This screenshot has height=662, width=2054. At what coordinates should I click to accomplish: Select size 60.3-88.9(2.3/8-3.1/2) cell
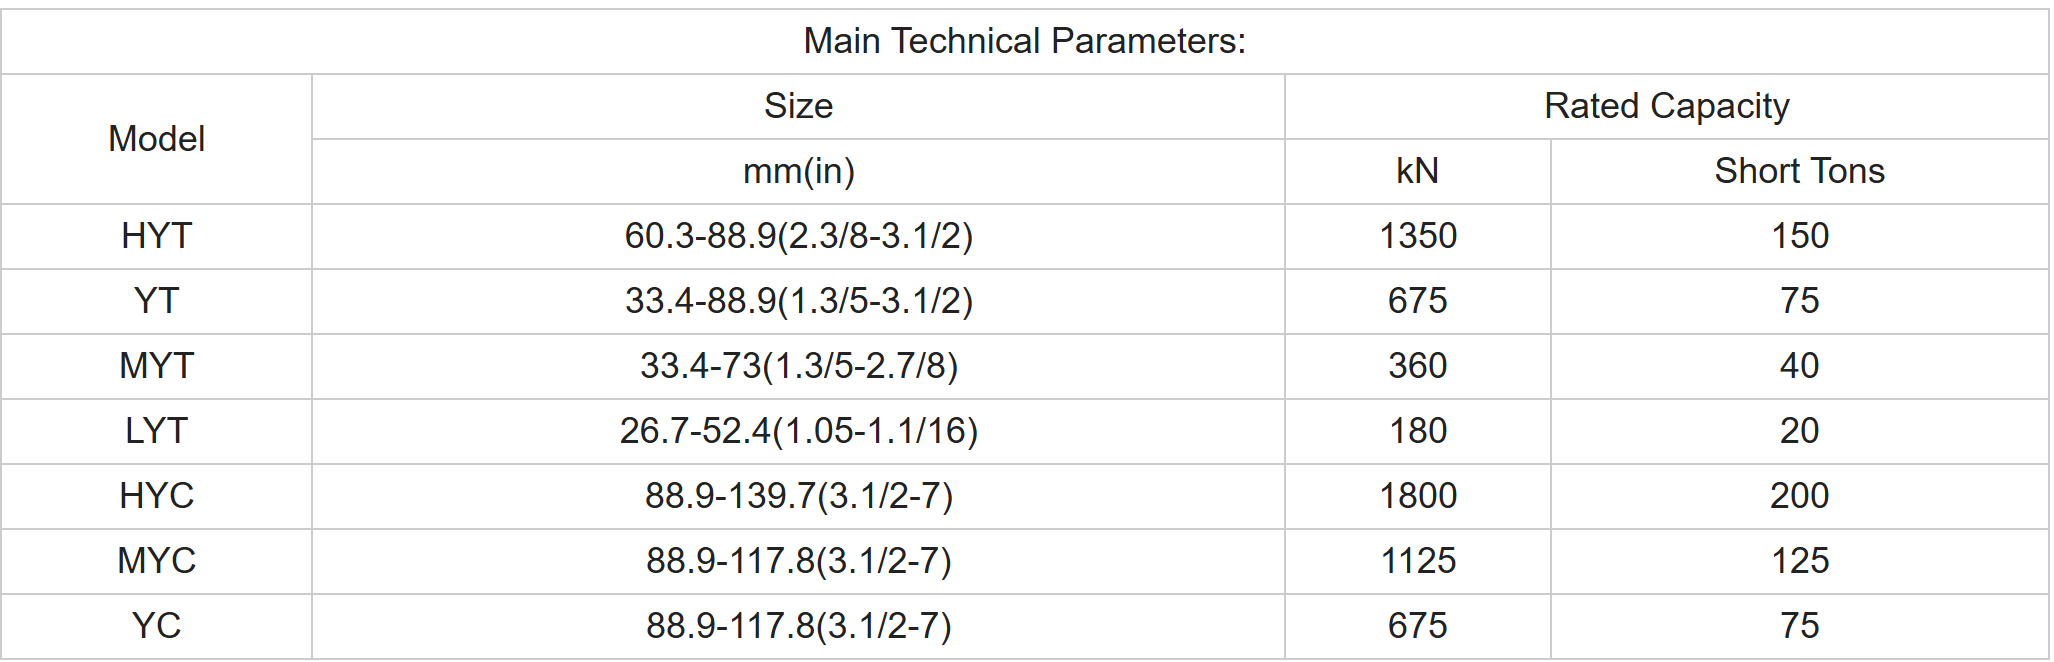(x=798, y=236)
